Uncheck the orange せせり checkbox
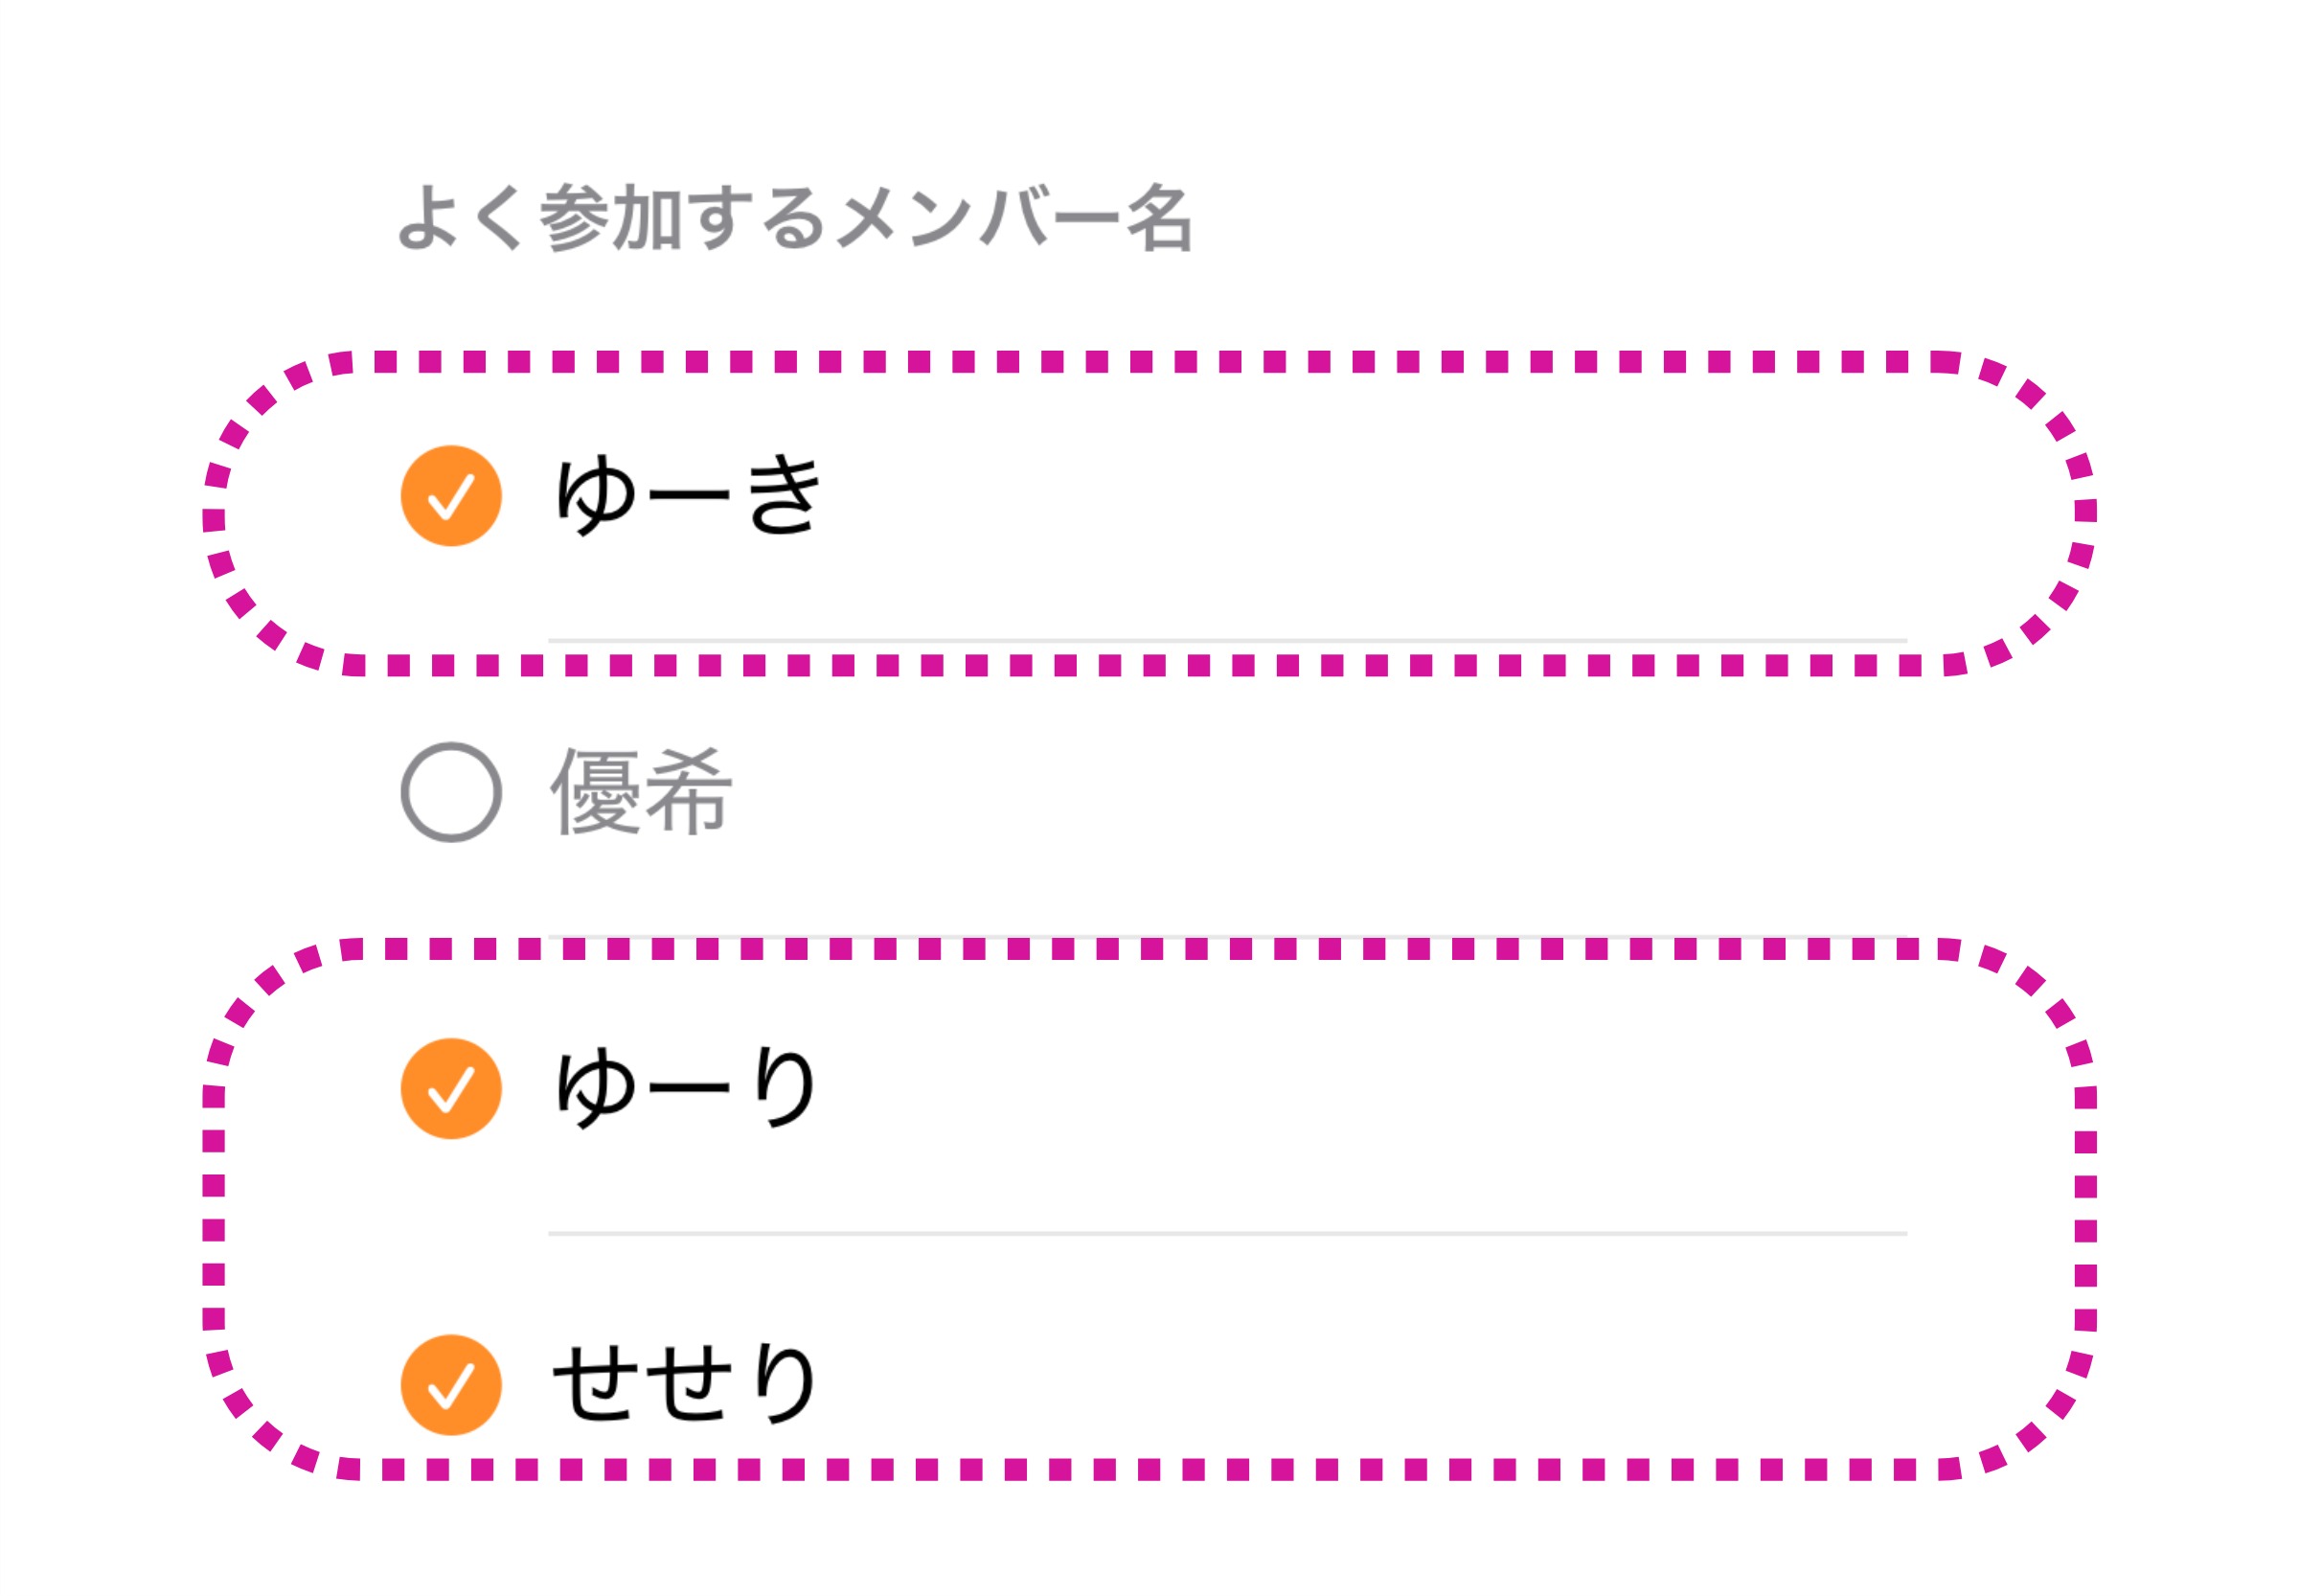 450,1385
